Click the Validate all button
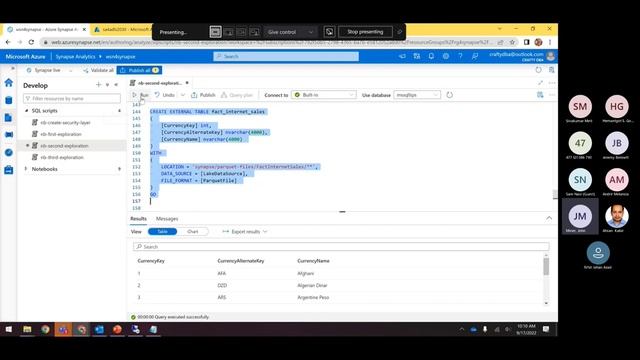Image resolution: width=640 pixels, height=360 pixels. (x=98, y=70)
